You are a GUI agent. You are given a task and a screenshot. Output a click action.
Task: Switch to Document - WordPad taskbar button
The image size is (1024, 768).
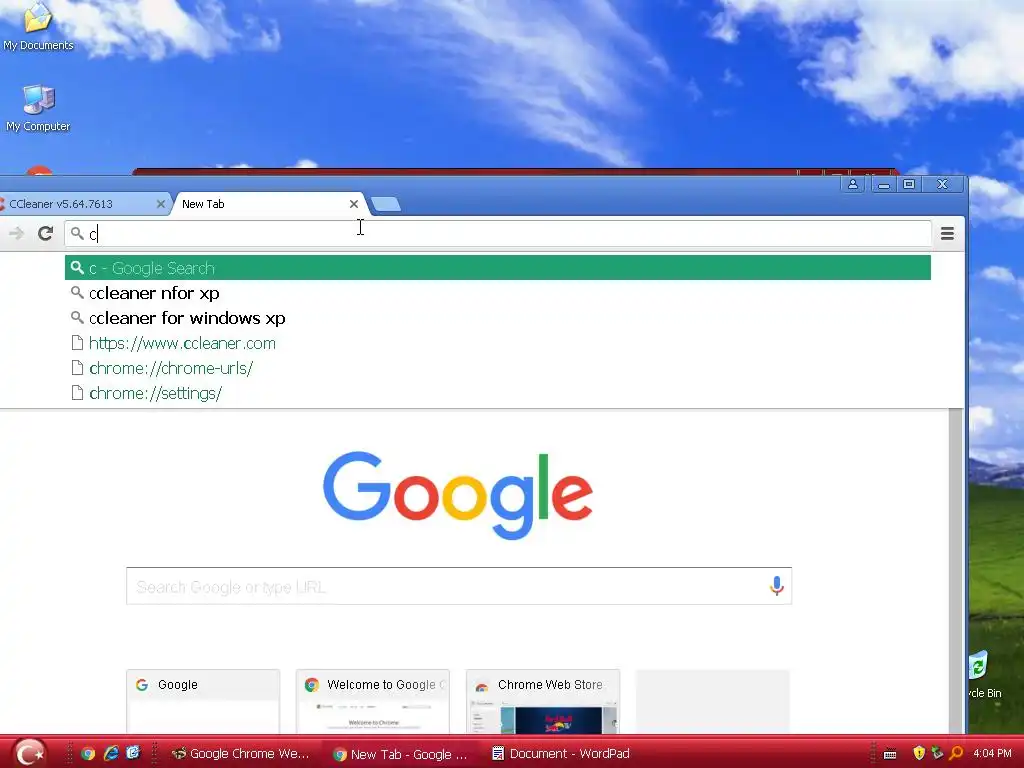coord(561,754)
